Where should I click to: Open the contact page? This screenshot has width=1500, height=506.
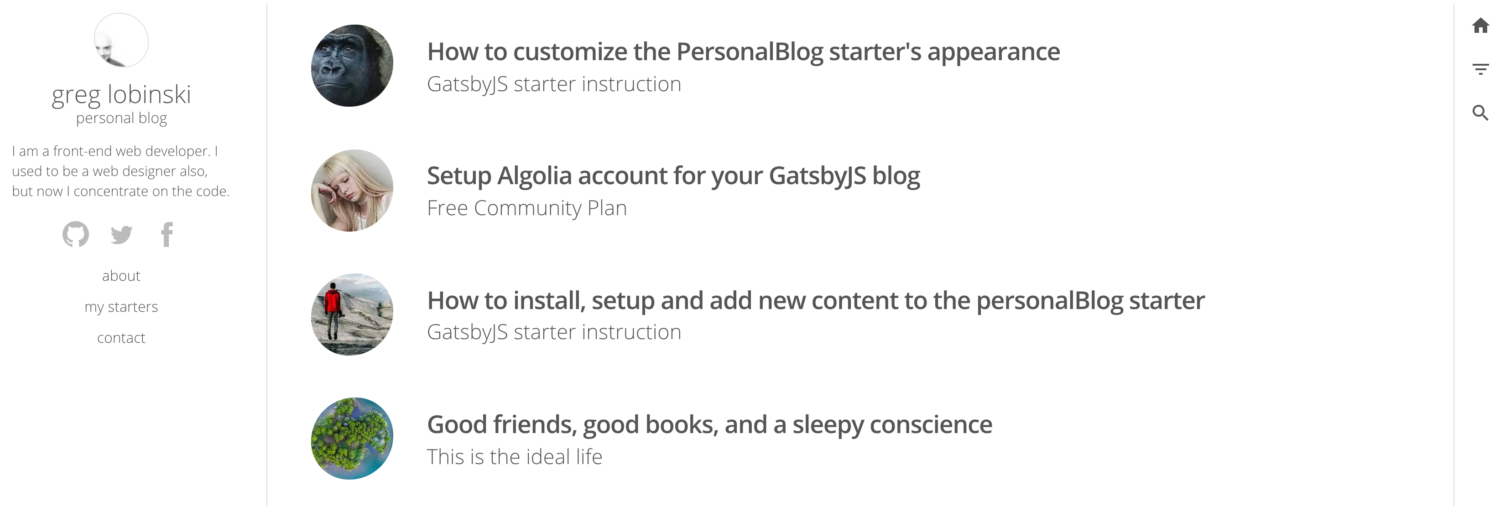click(x=121, y=338)
